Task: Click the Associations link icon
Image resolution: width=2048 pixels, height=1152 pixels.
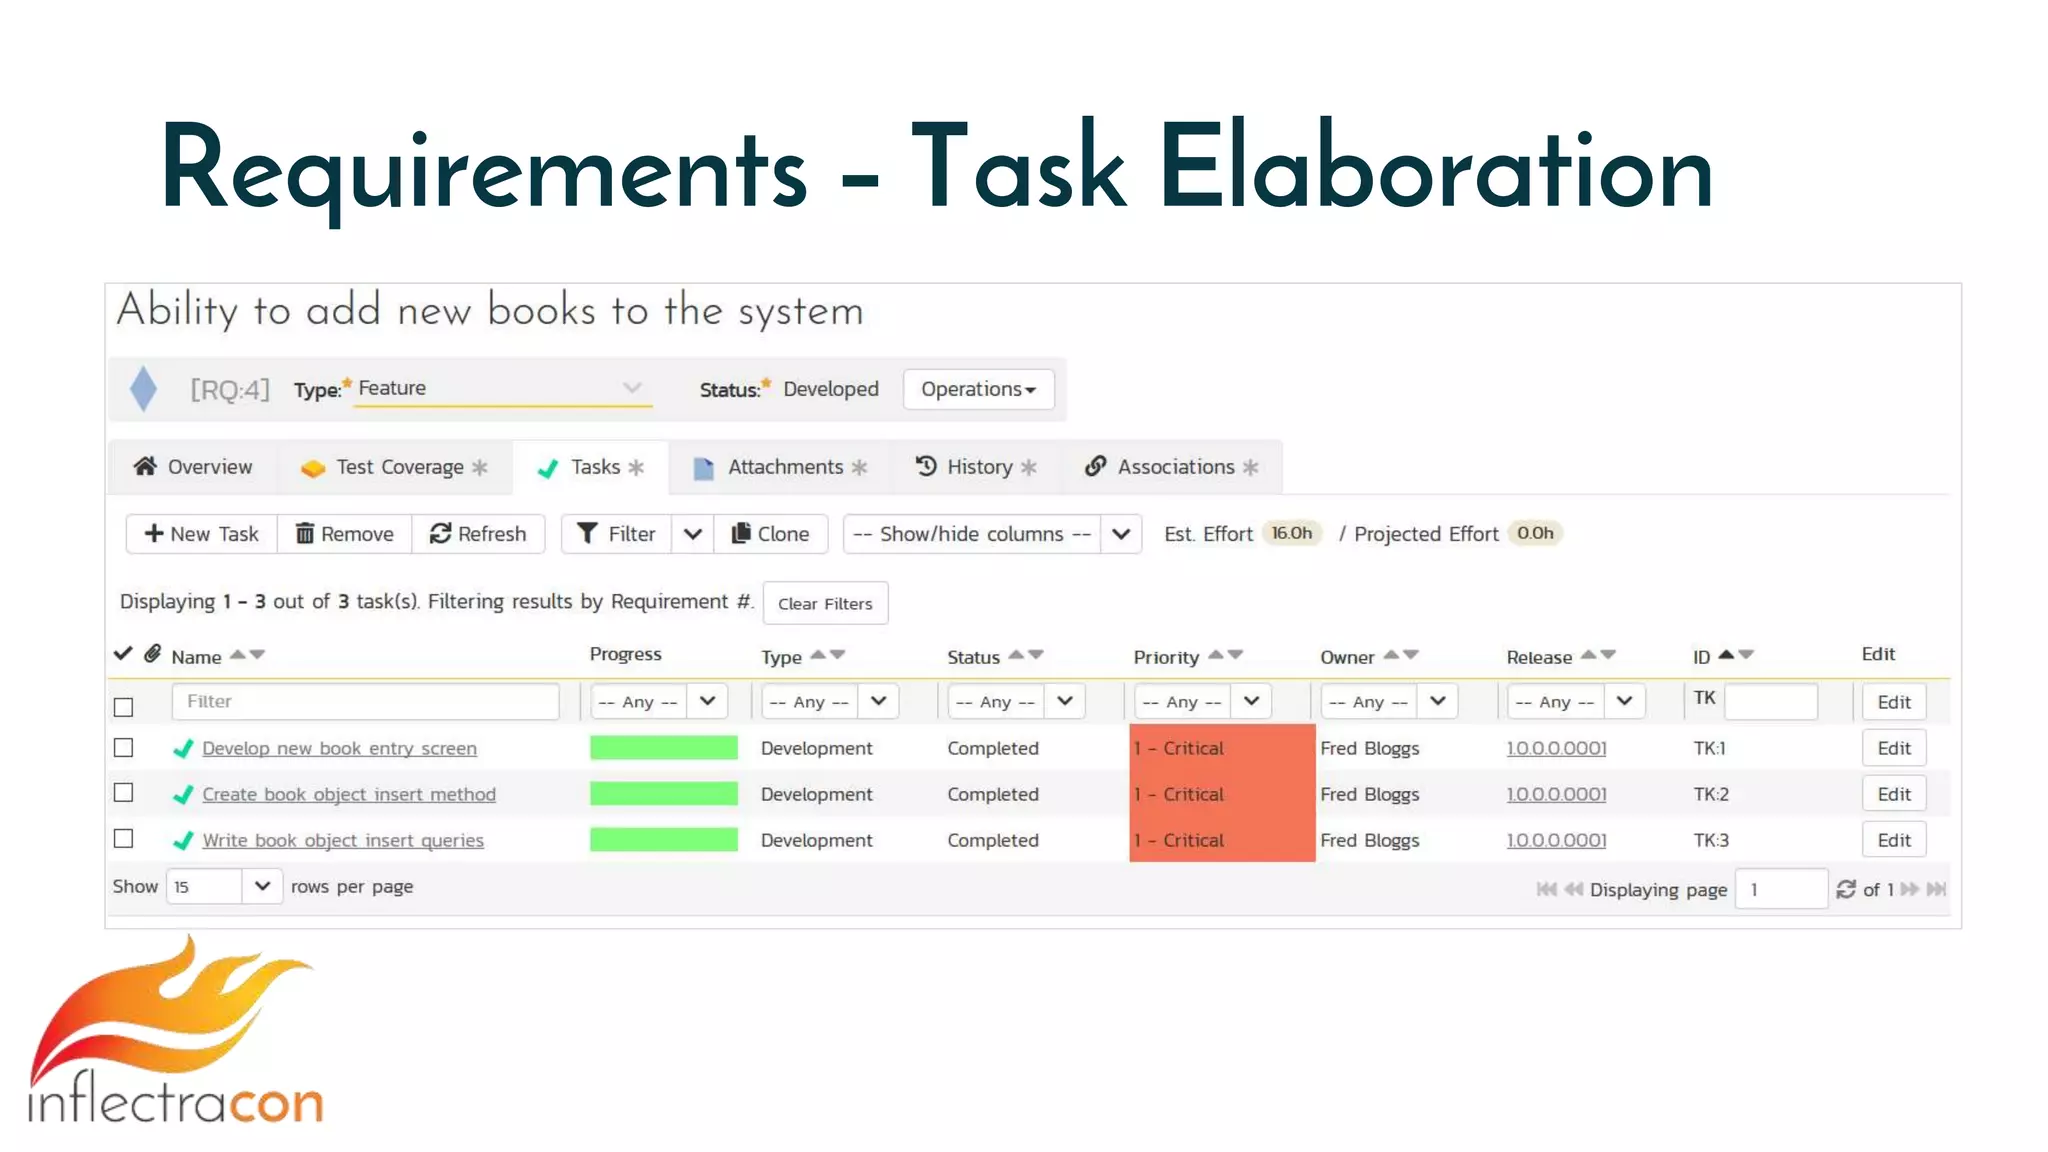Action: pos(1096,466)
